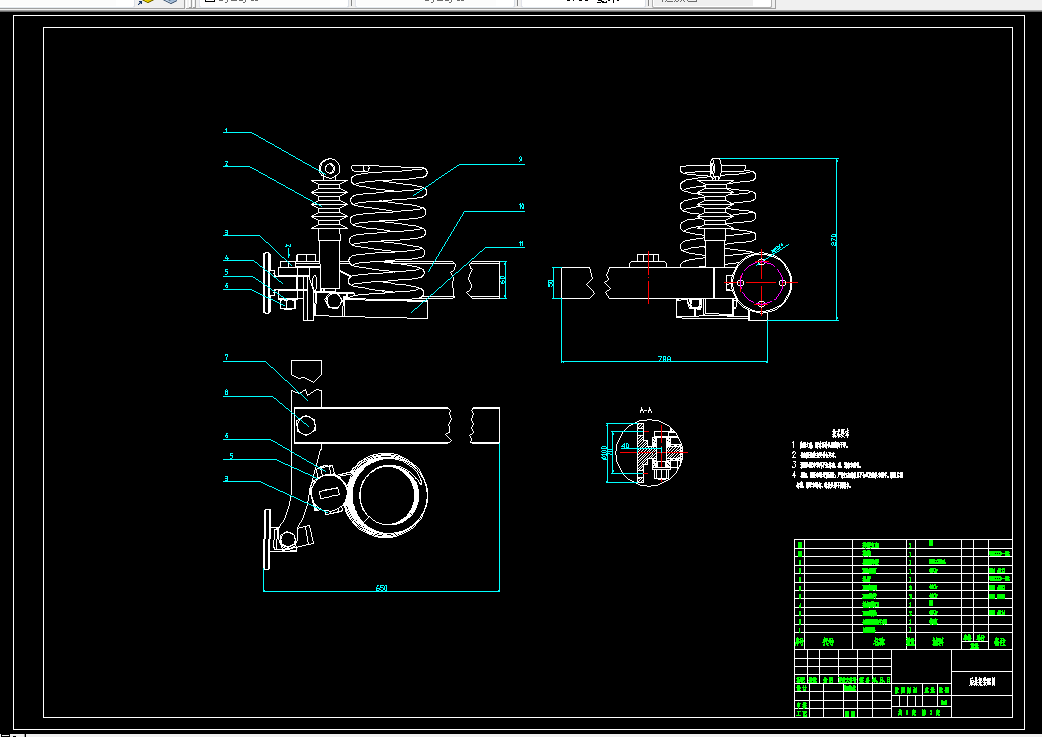Pick the 270 vertical dimension value
The width and height of the screenshot is (1042, 737).
pyautogui.click(x=834, y=239)
